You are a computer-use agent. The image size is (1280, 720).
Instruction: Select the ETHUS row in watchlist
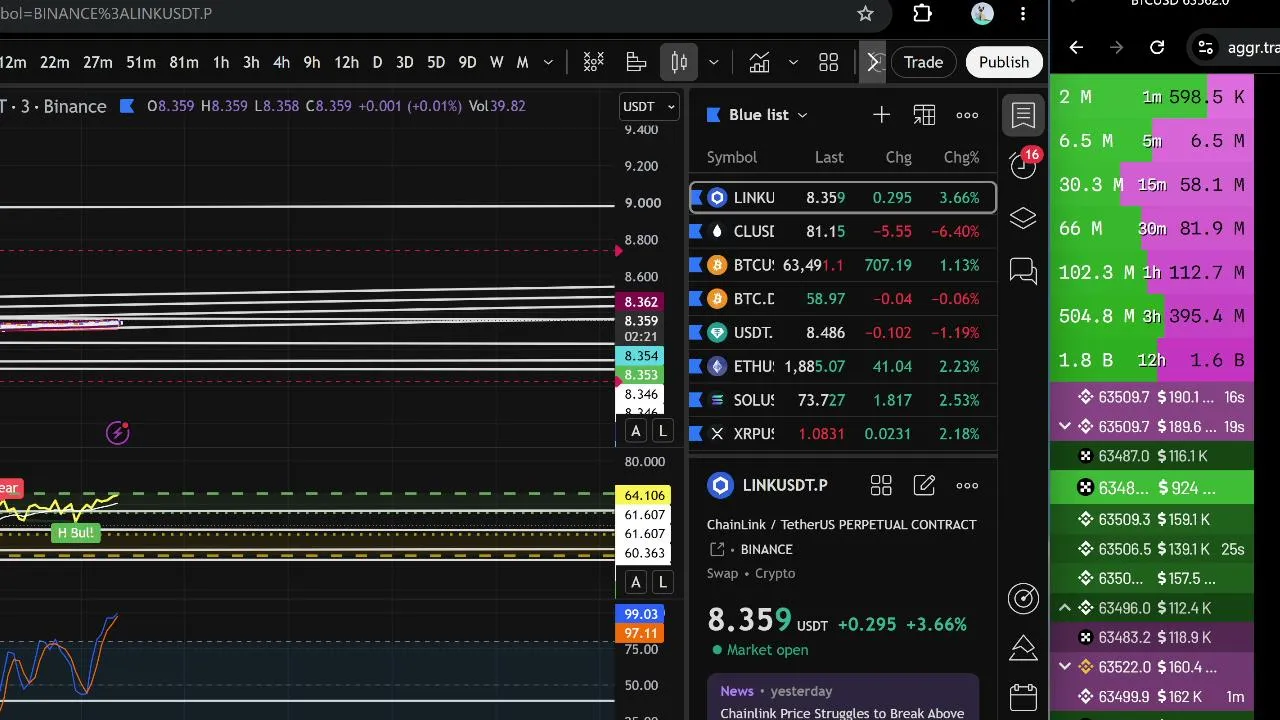843,367
